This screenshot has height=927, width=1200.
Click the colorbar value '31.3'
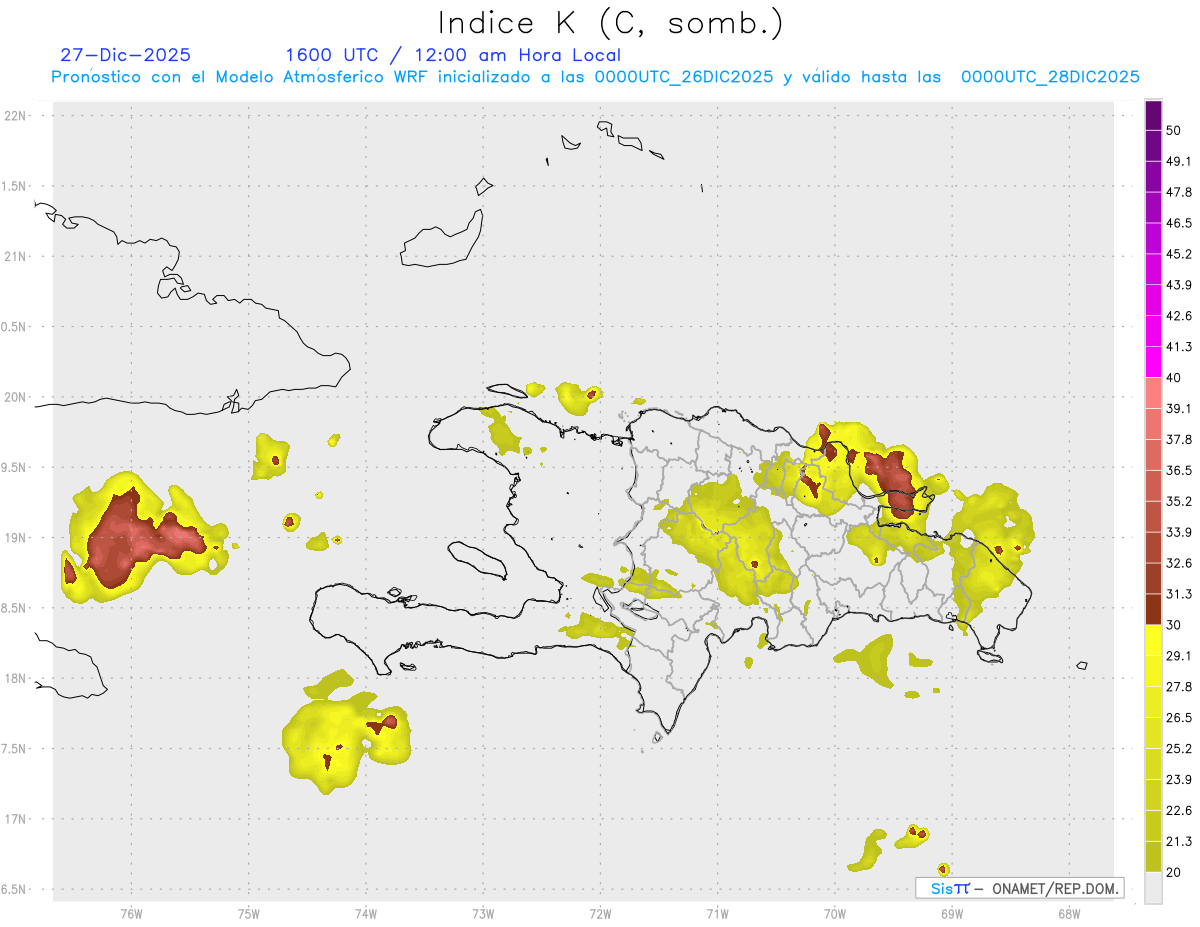coord(1178,594)
